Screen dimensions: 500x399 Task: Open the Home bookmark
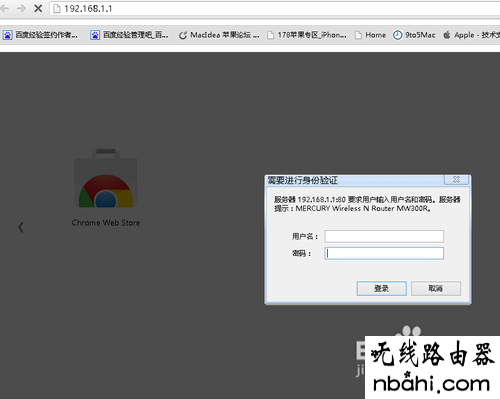coord(370,35)
